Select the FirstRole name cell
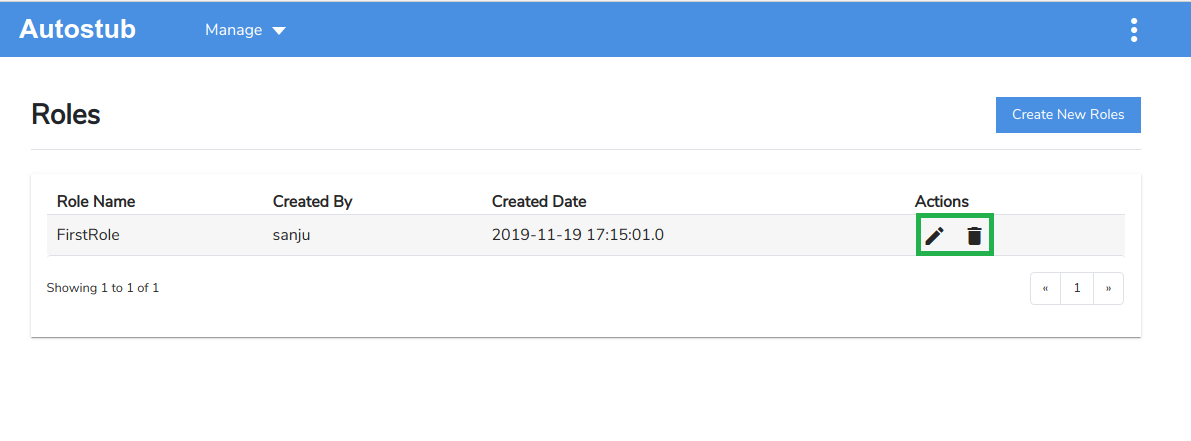 click(89, 235)
